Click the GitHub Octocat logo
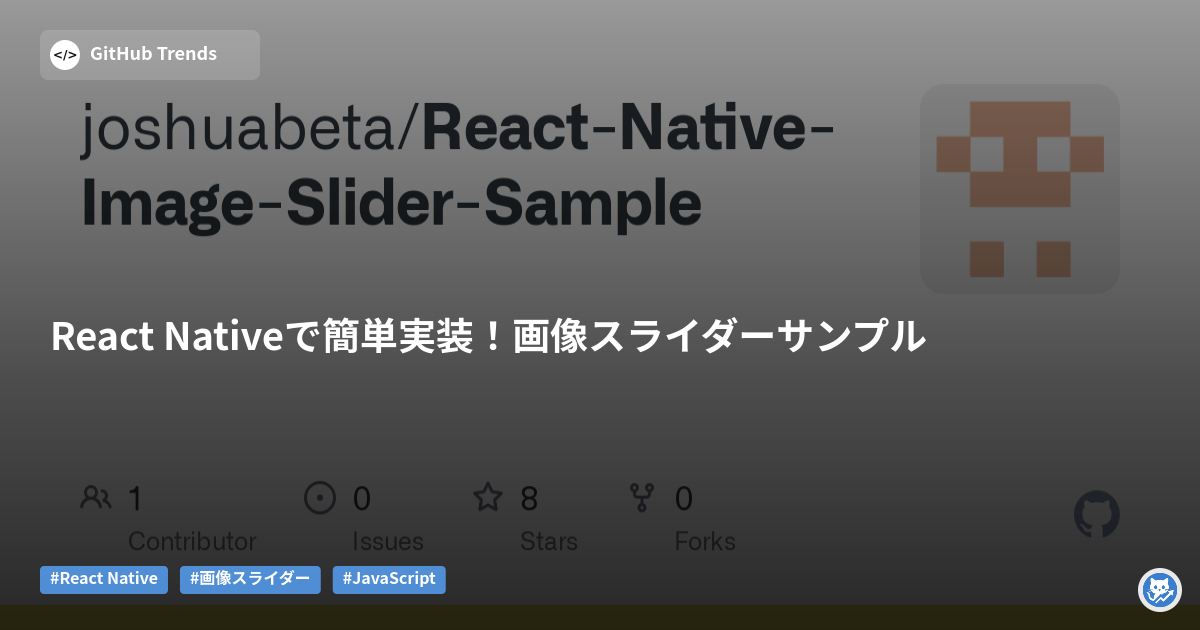This screenshot has height=630, width=1200. [1096, 515]
